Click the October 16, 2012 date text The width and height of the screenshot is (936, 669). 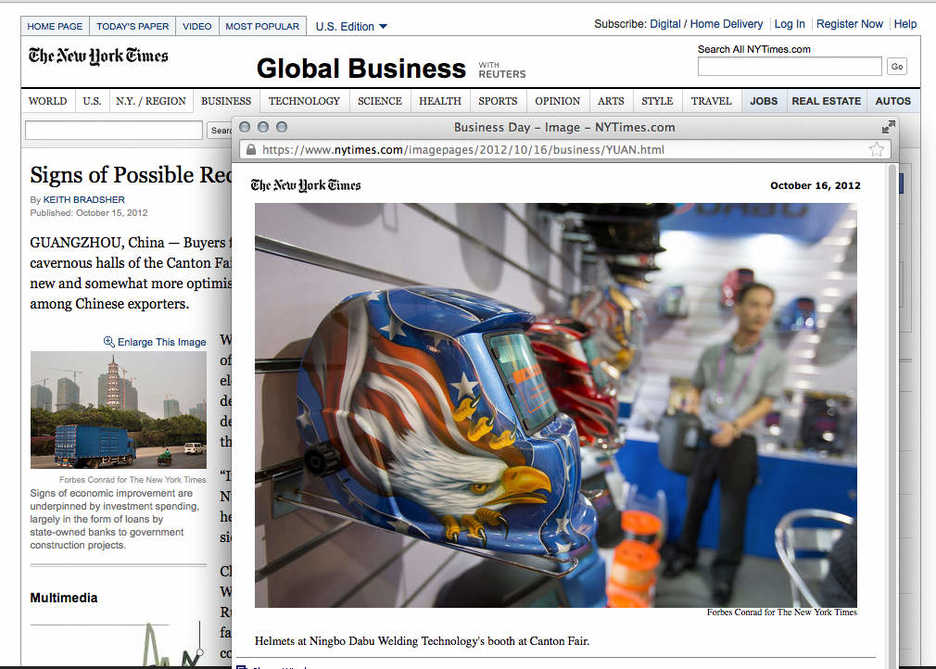click(815, 186)
